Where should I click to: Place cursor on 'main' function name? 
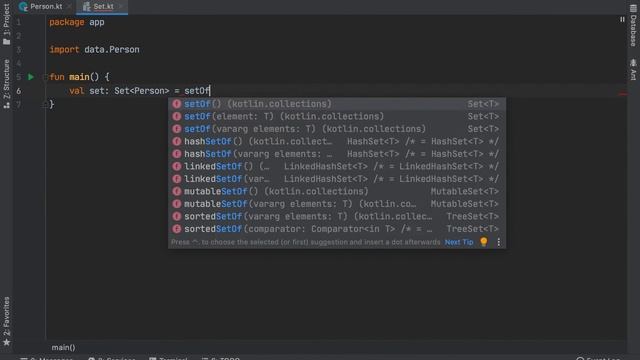[x=79, y=77]
